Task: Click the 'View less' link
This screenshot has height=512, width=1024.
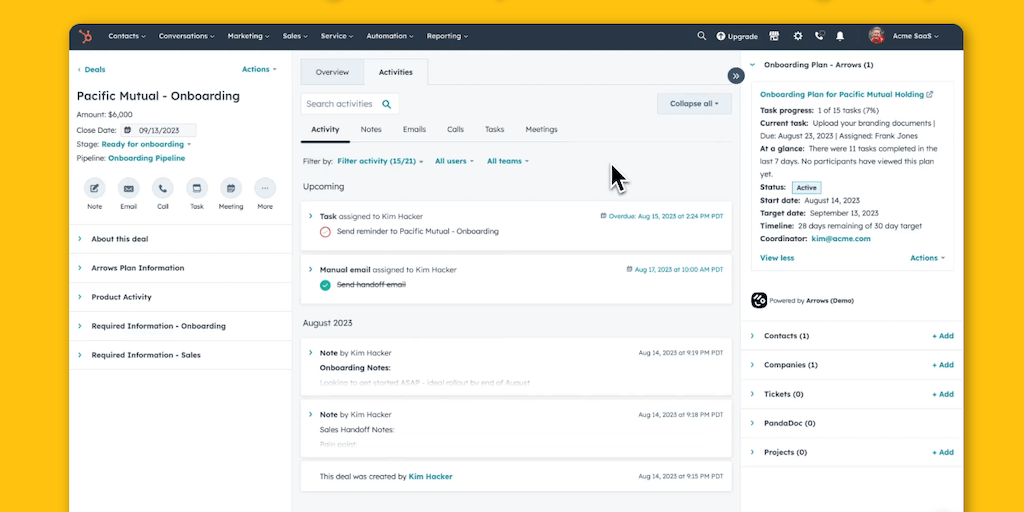Action: click(x=777, y=258)
